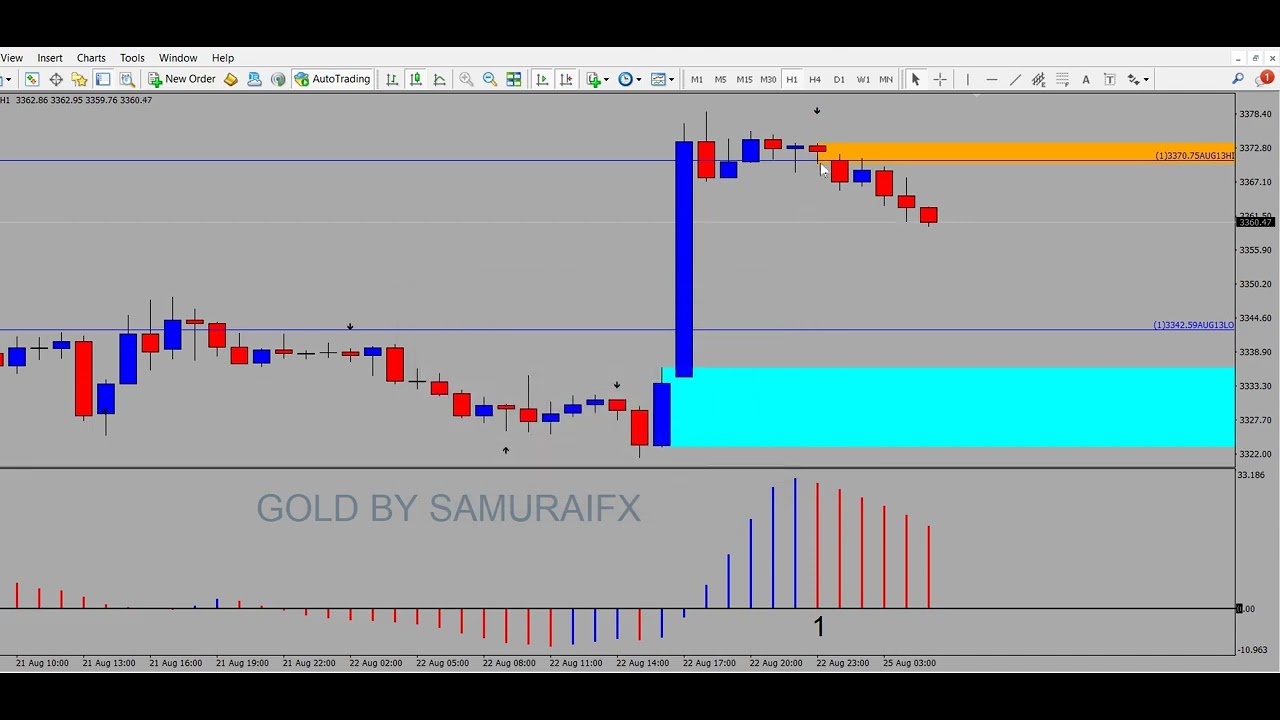Open the Navigator star-folder icon
This screenshot has height=720, width=1280.
tap(79, 79)
